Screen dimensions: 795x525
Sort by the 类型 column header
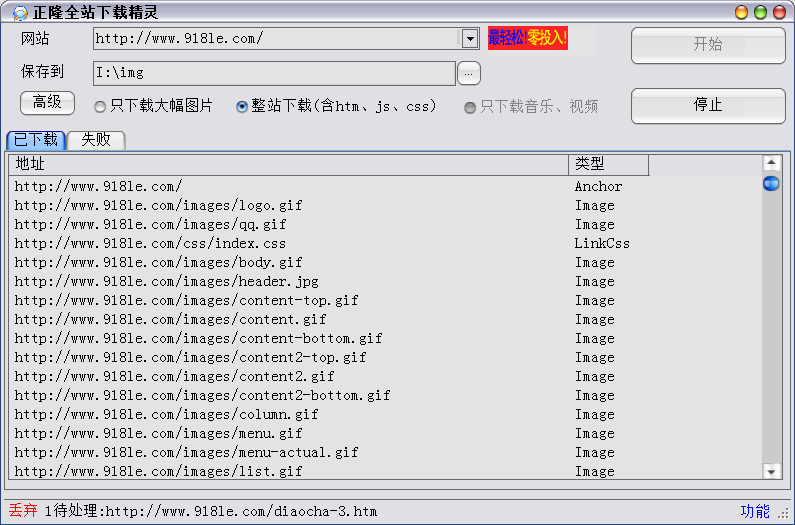pos(608,164)
